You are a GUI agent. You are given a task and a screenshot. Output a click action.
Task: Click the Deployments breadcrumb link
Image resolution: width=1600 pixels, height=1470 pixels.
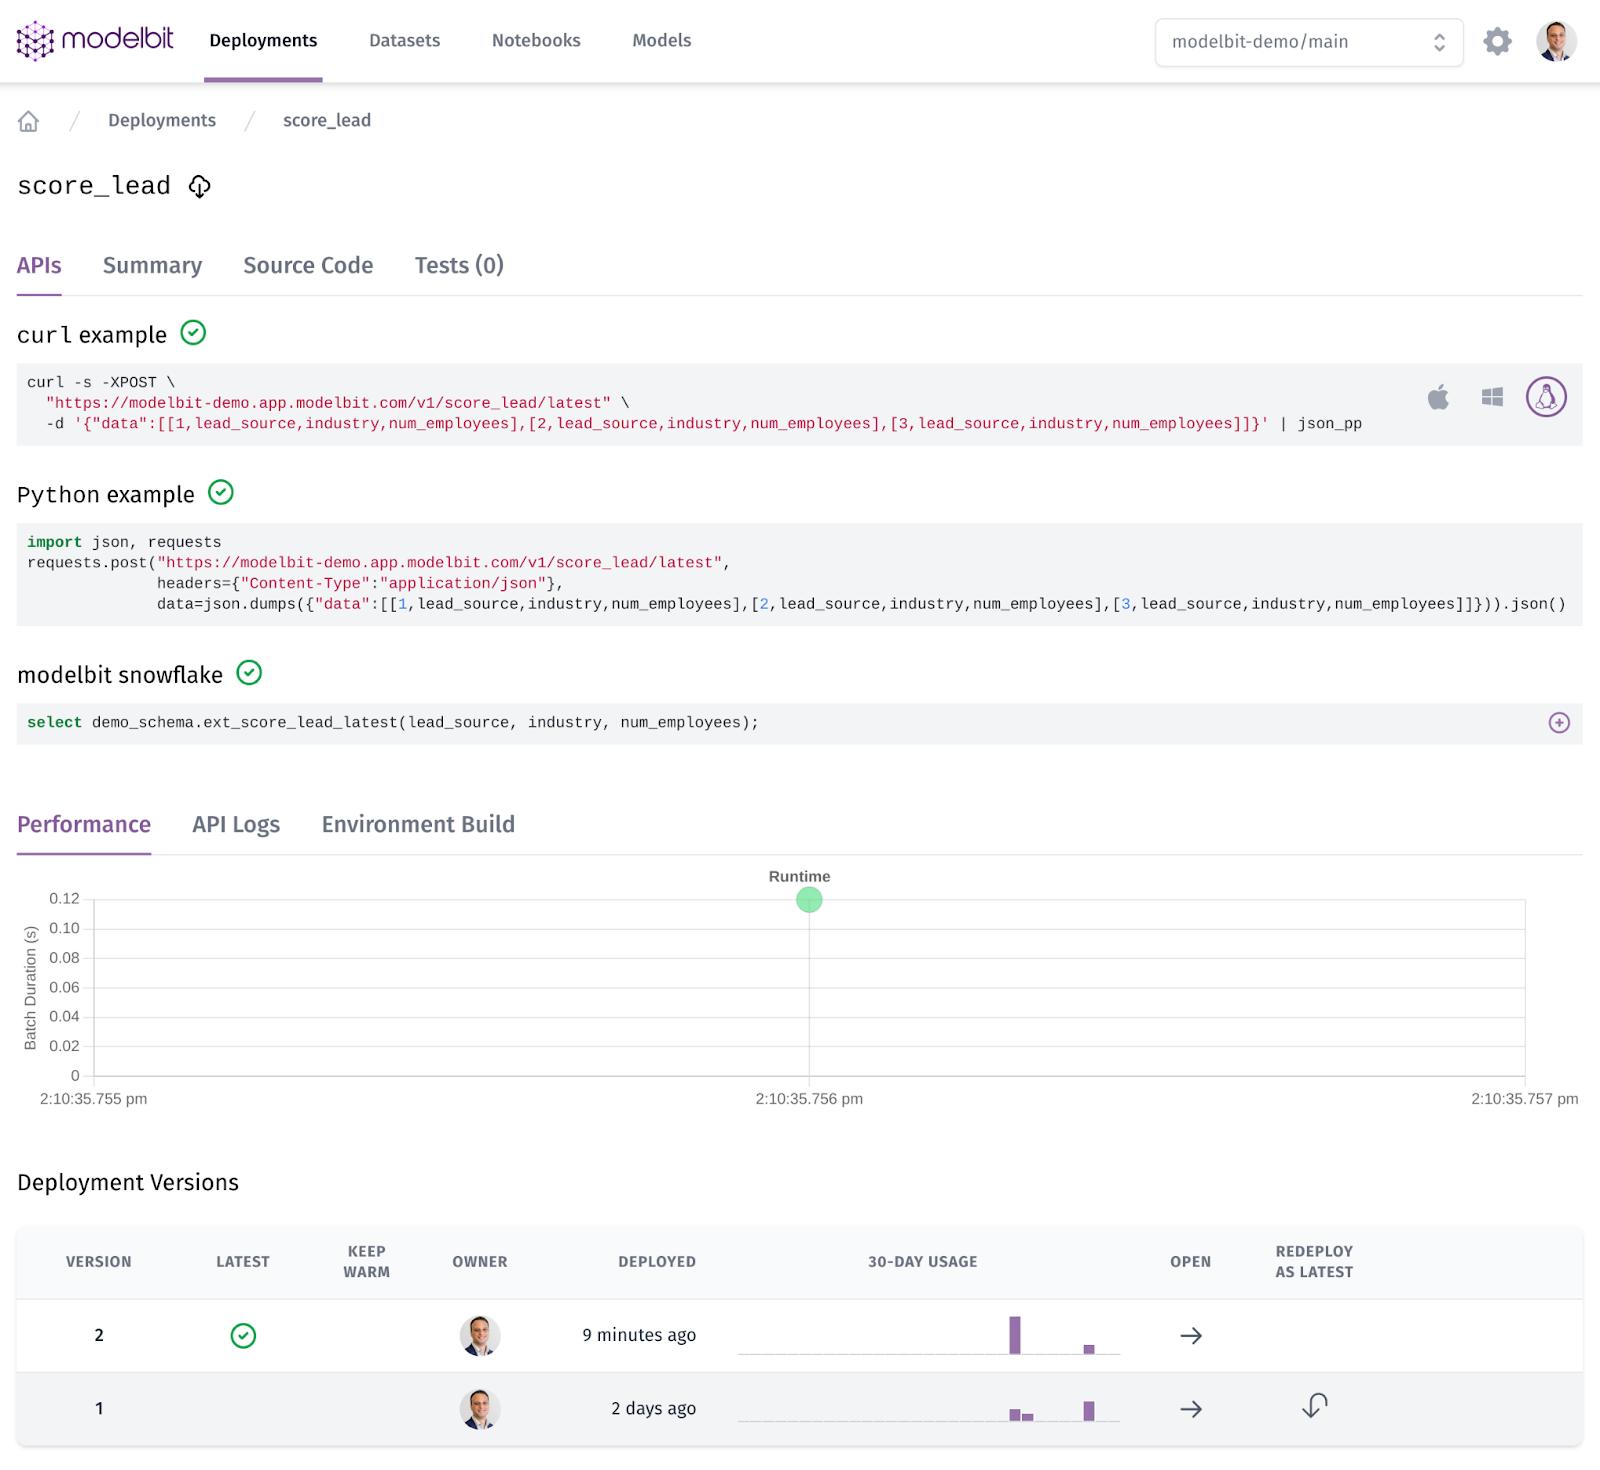coord(162,121)
